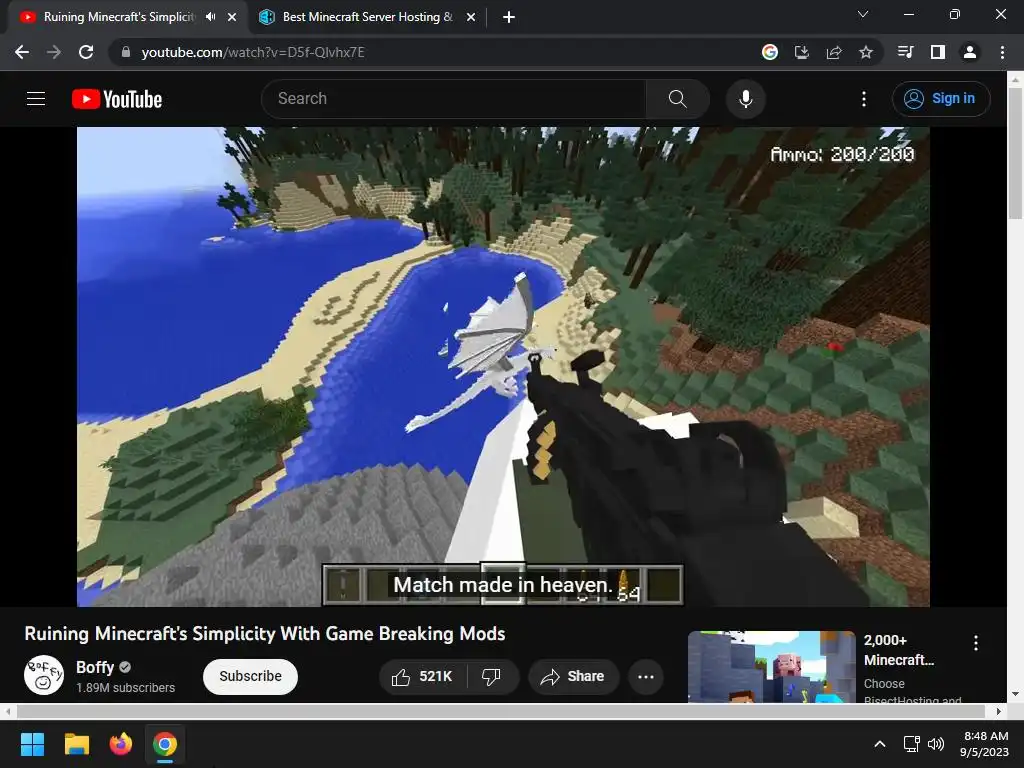The image size is (1024, 768).
Task: Bookmark this page with star icon
Action: coord(866,52)
